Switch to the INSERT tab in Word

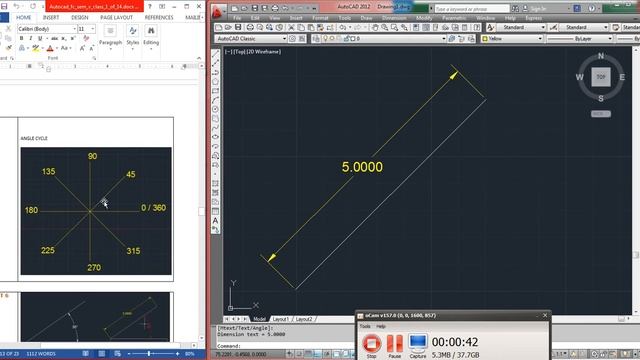tap(51, 18)
